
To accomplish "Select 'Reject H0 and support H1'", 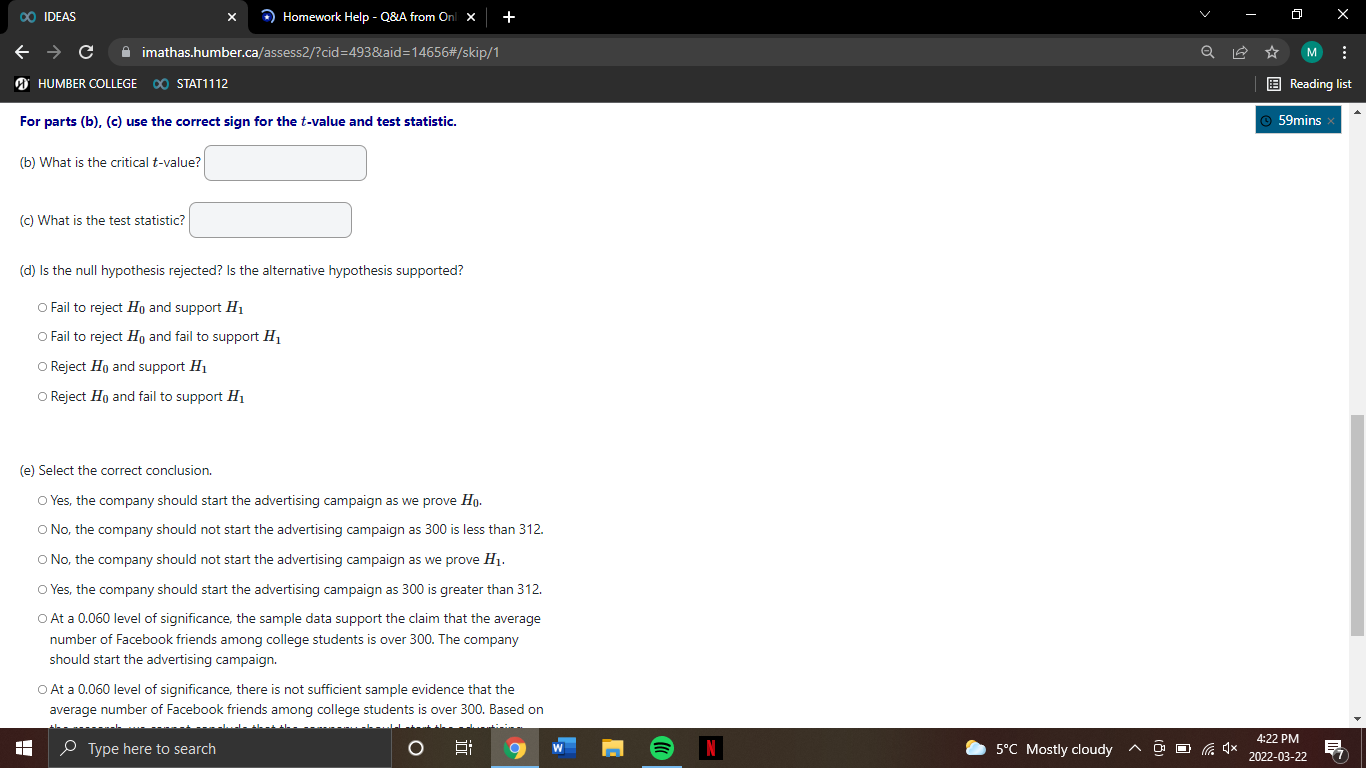I will 41,366.
